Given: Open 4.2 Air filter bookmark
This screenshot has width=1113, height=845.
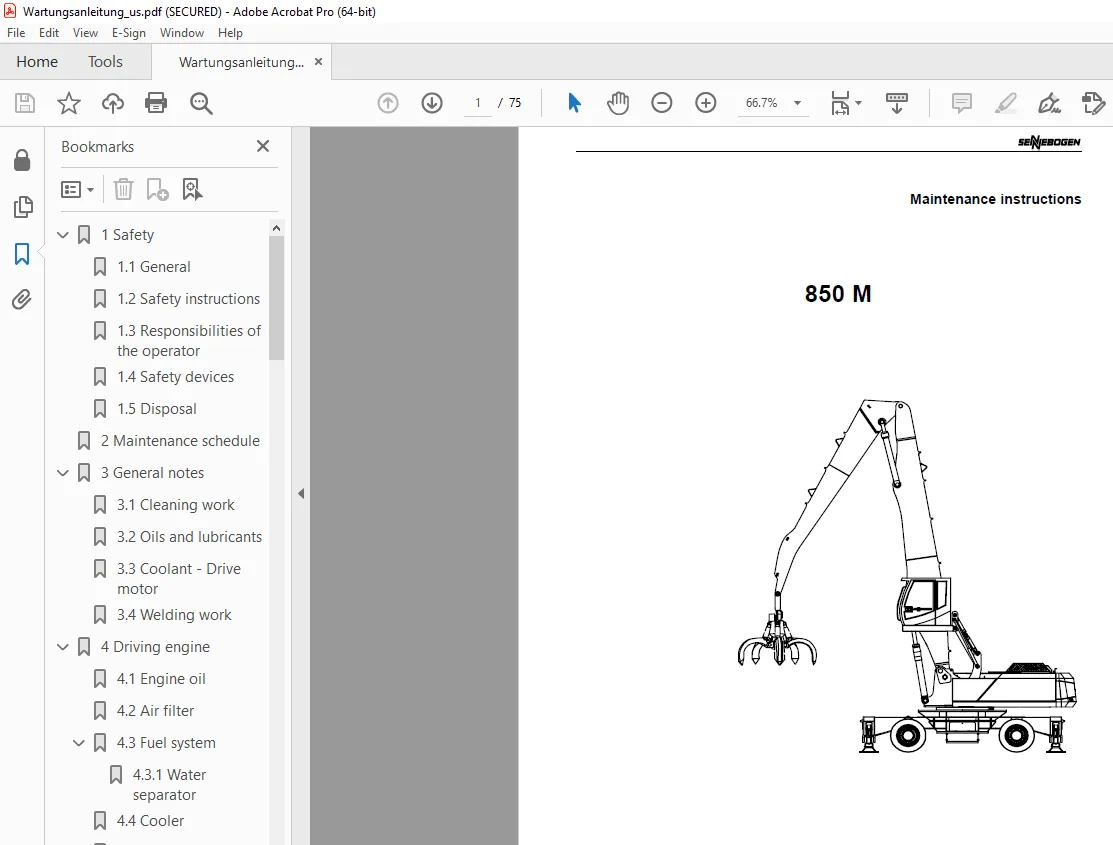Looking at the screenshot, I should point(155,711).
